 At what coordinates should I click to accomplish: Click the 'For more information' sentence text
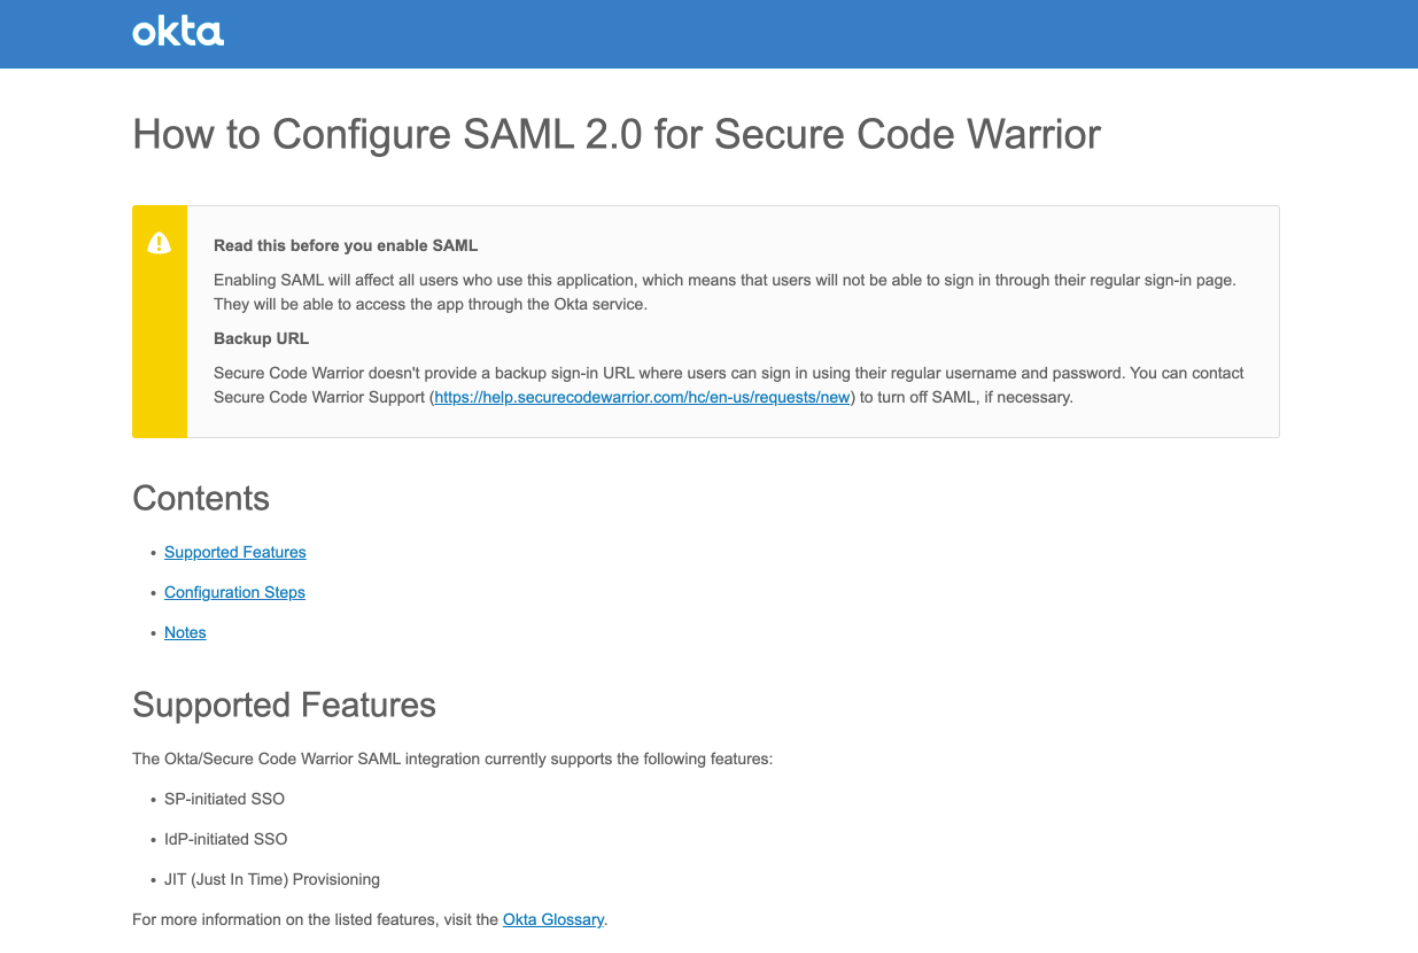coord(369,919)
